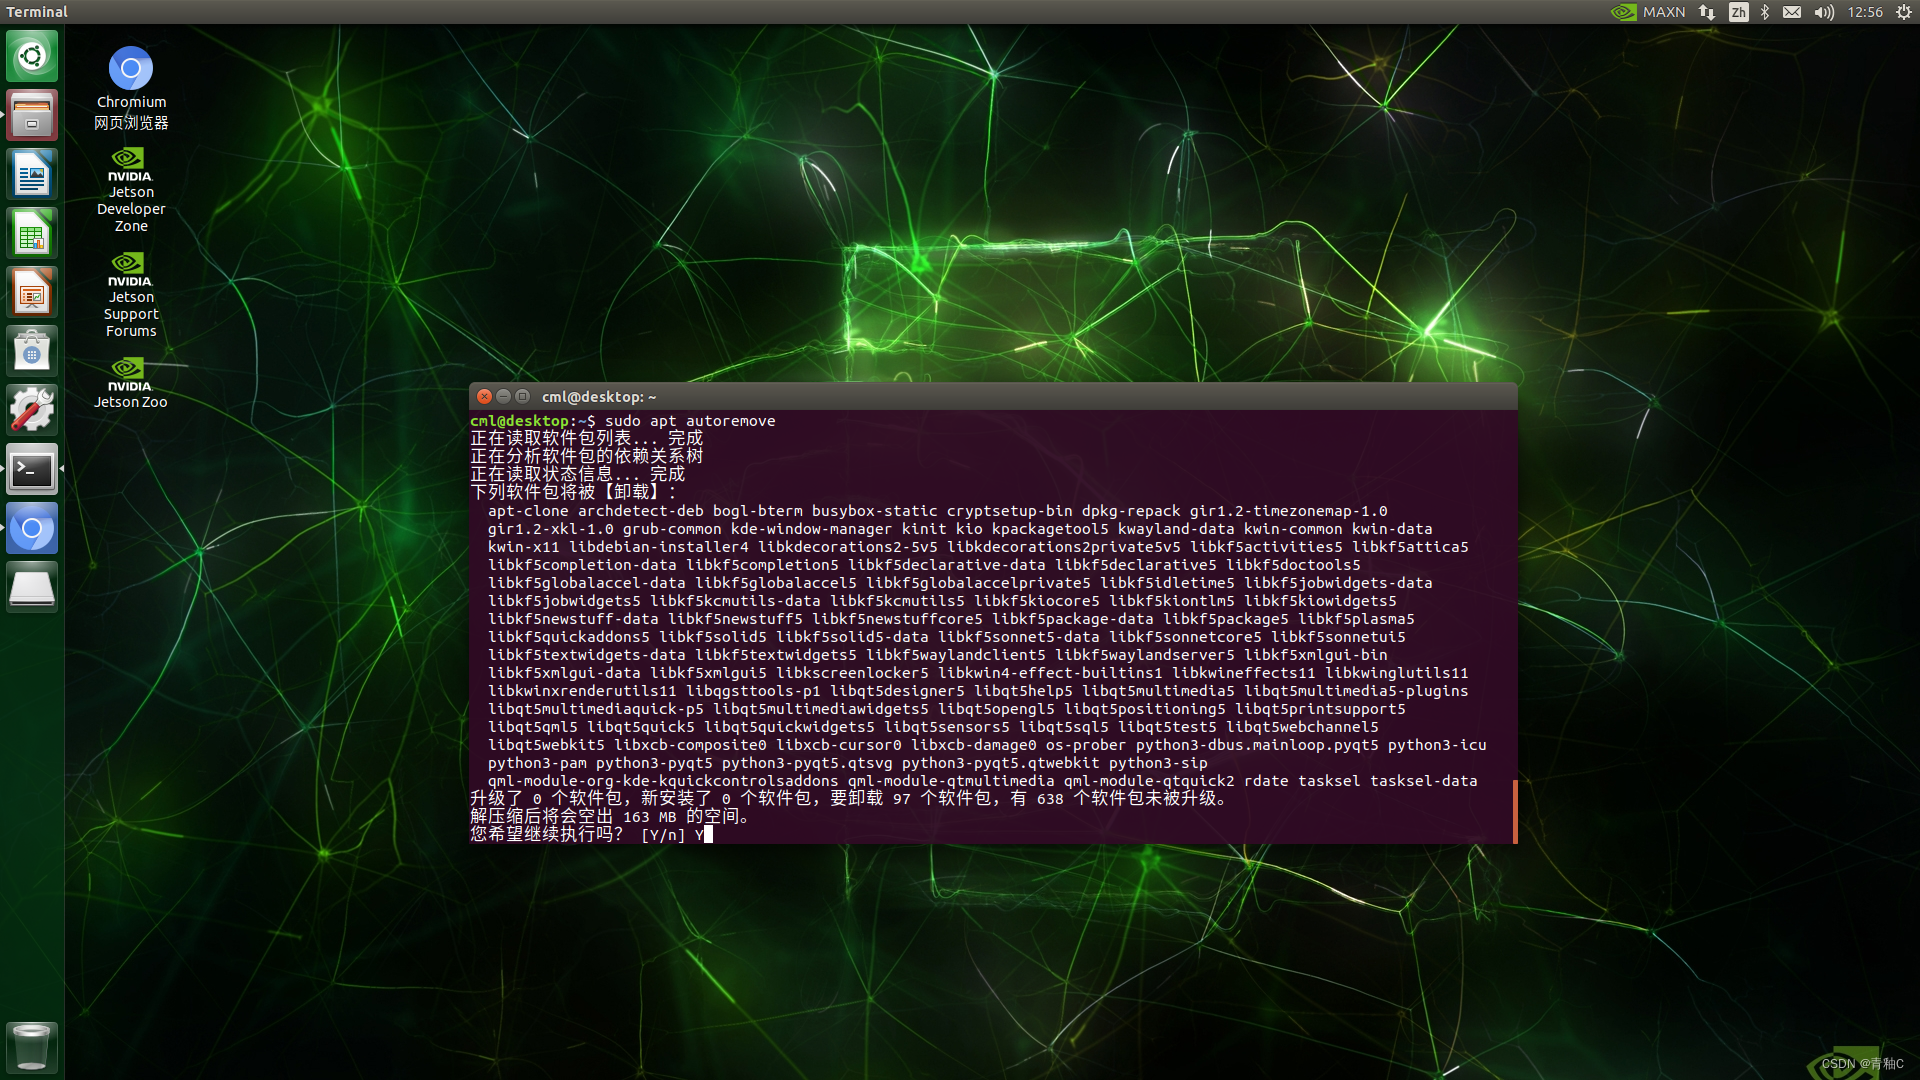This screenshot has width=1920, height=1080.
Task: Open NVIDIA Jetson Developer Zone shortcut
Action: pos(131,190)
